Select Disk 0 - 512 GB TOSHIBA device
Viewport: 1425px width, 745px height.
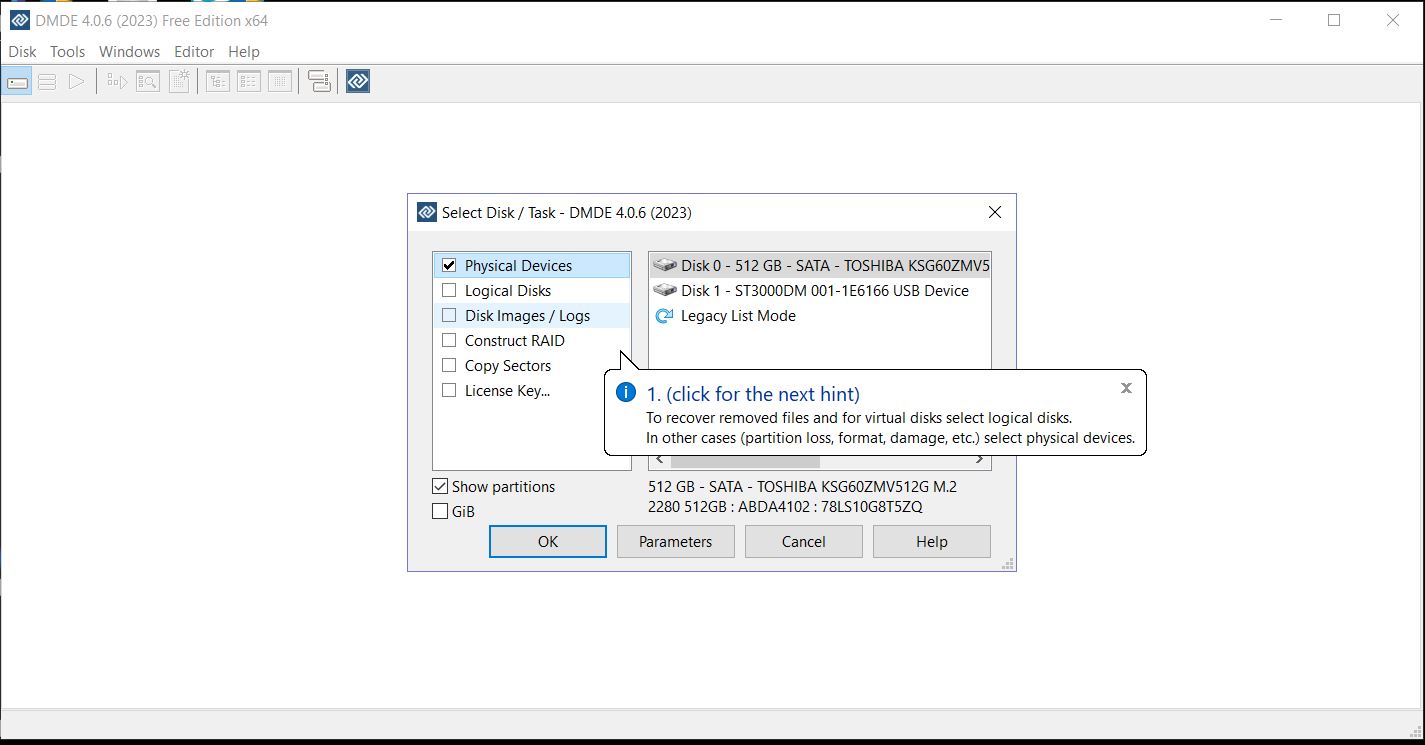click(820, 266)
